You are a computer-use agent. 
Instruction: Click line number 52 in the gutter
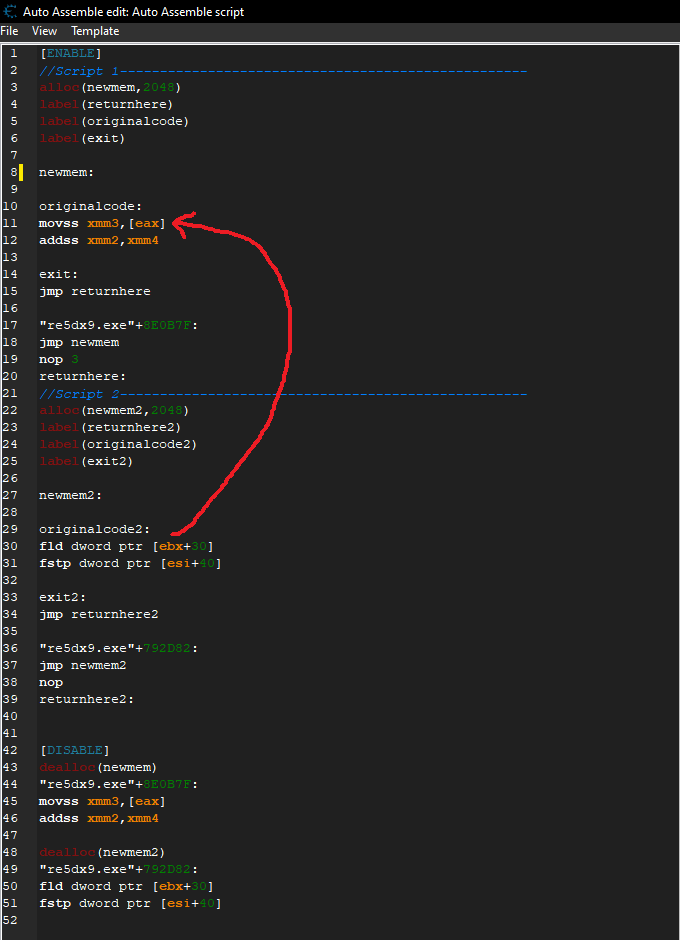click(x=14, y=920)
